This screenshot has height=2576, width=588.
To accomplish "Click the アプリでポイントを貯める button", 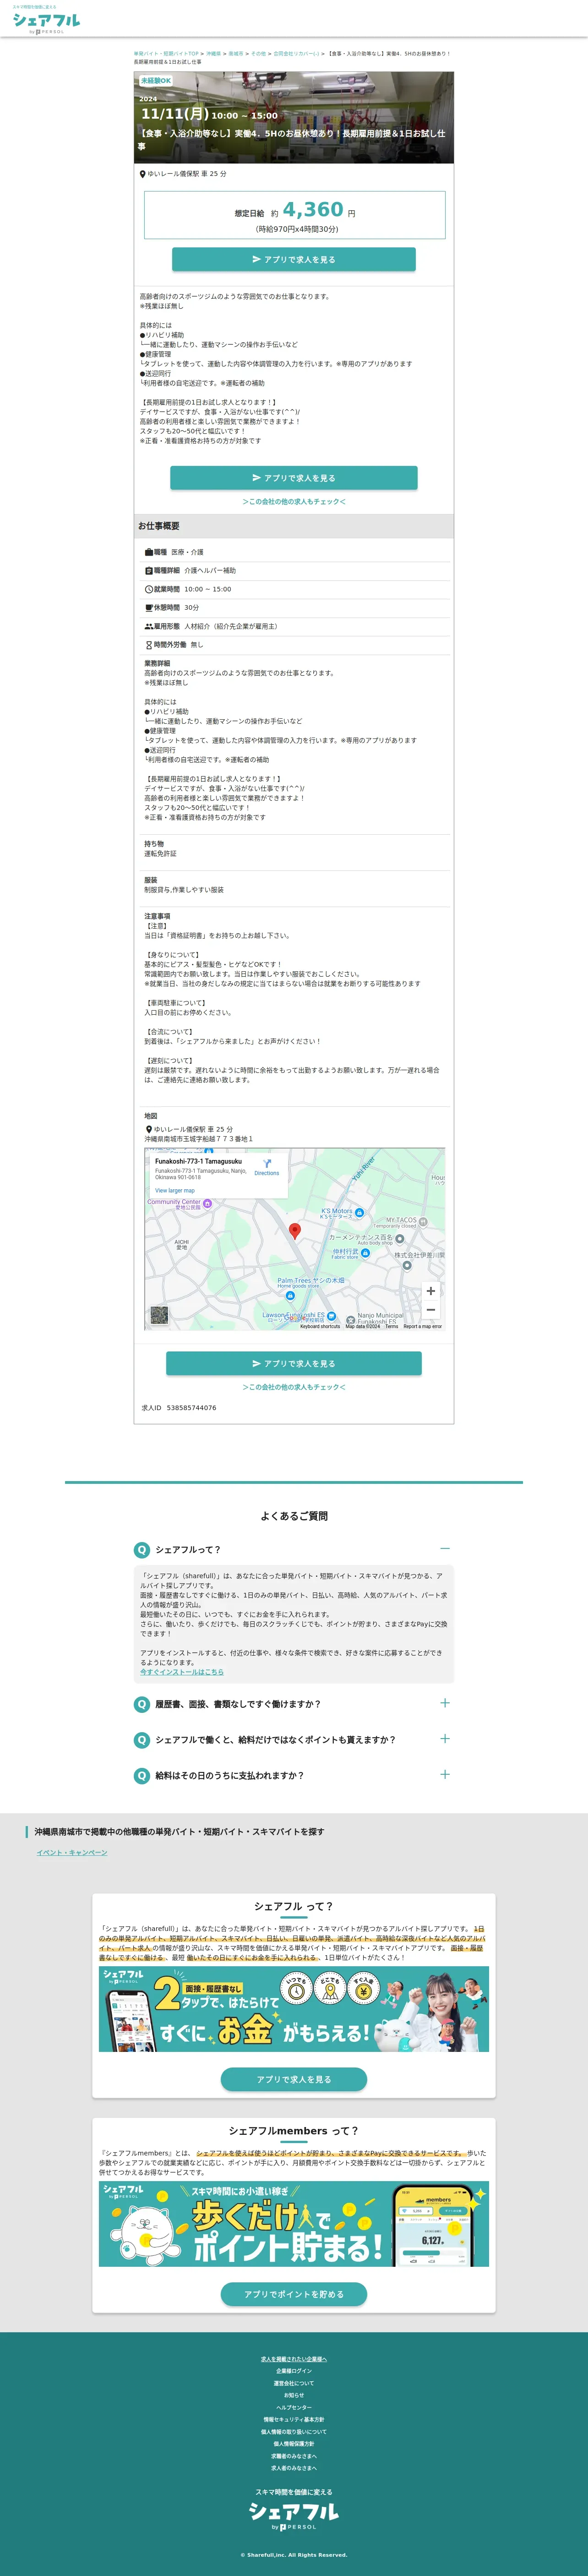I will (x=294, y=2294).
